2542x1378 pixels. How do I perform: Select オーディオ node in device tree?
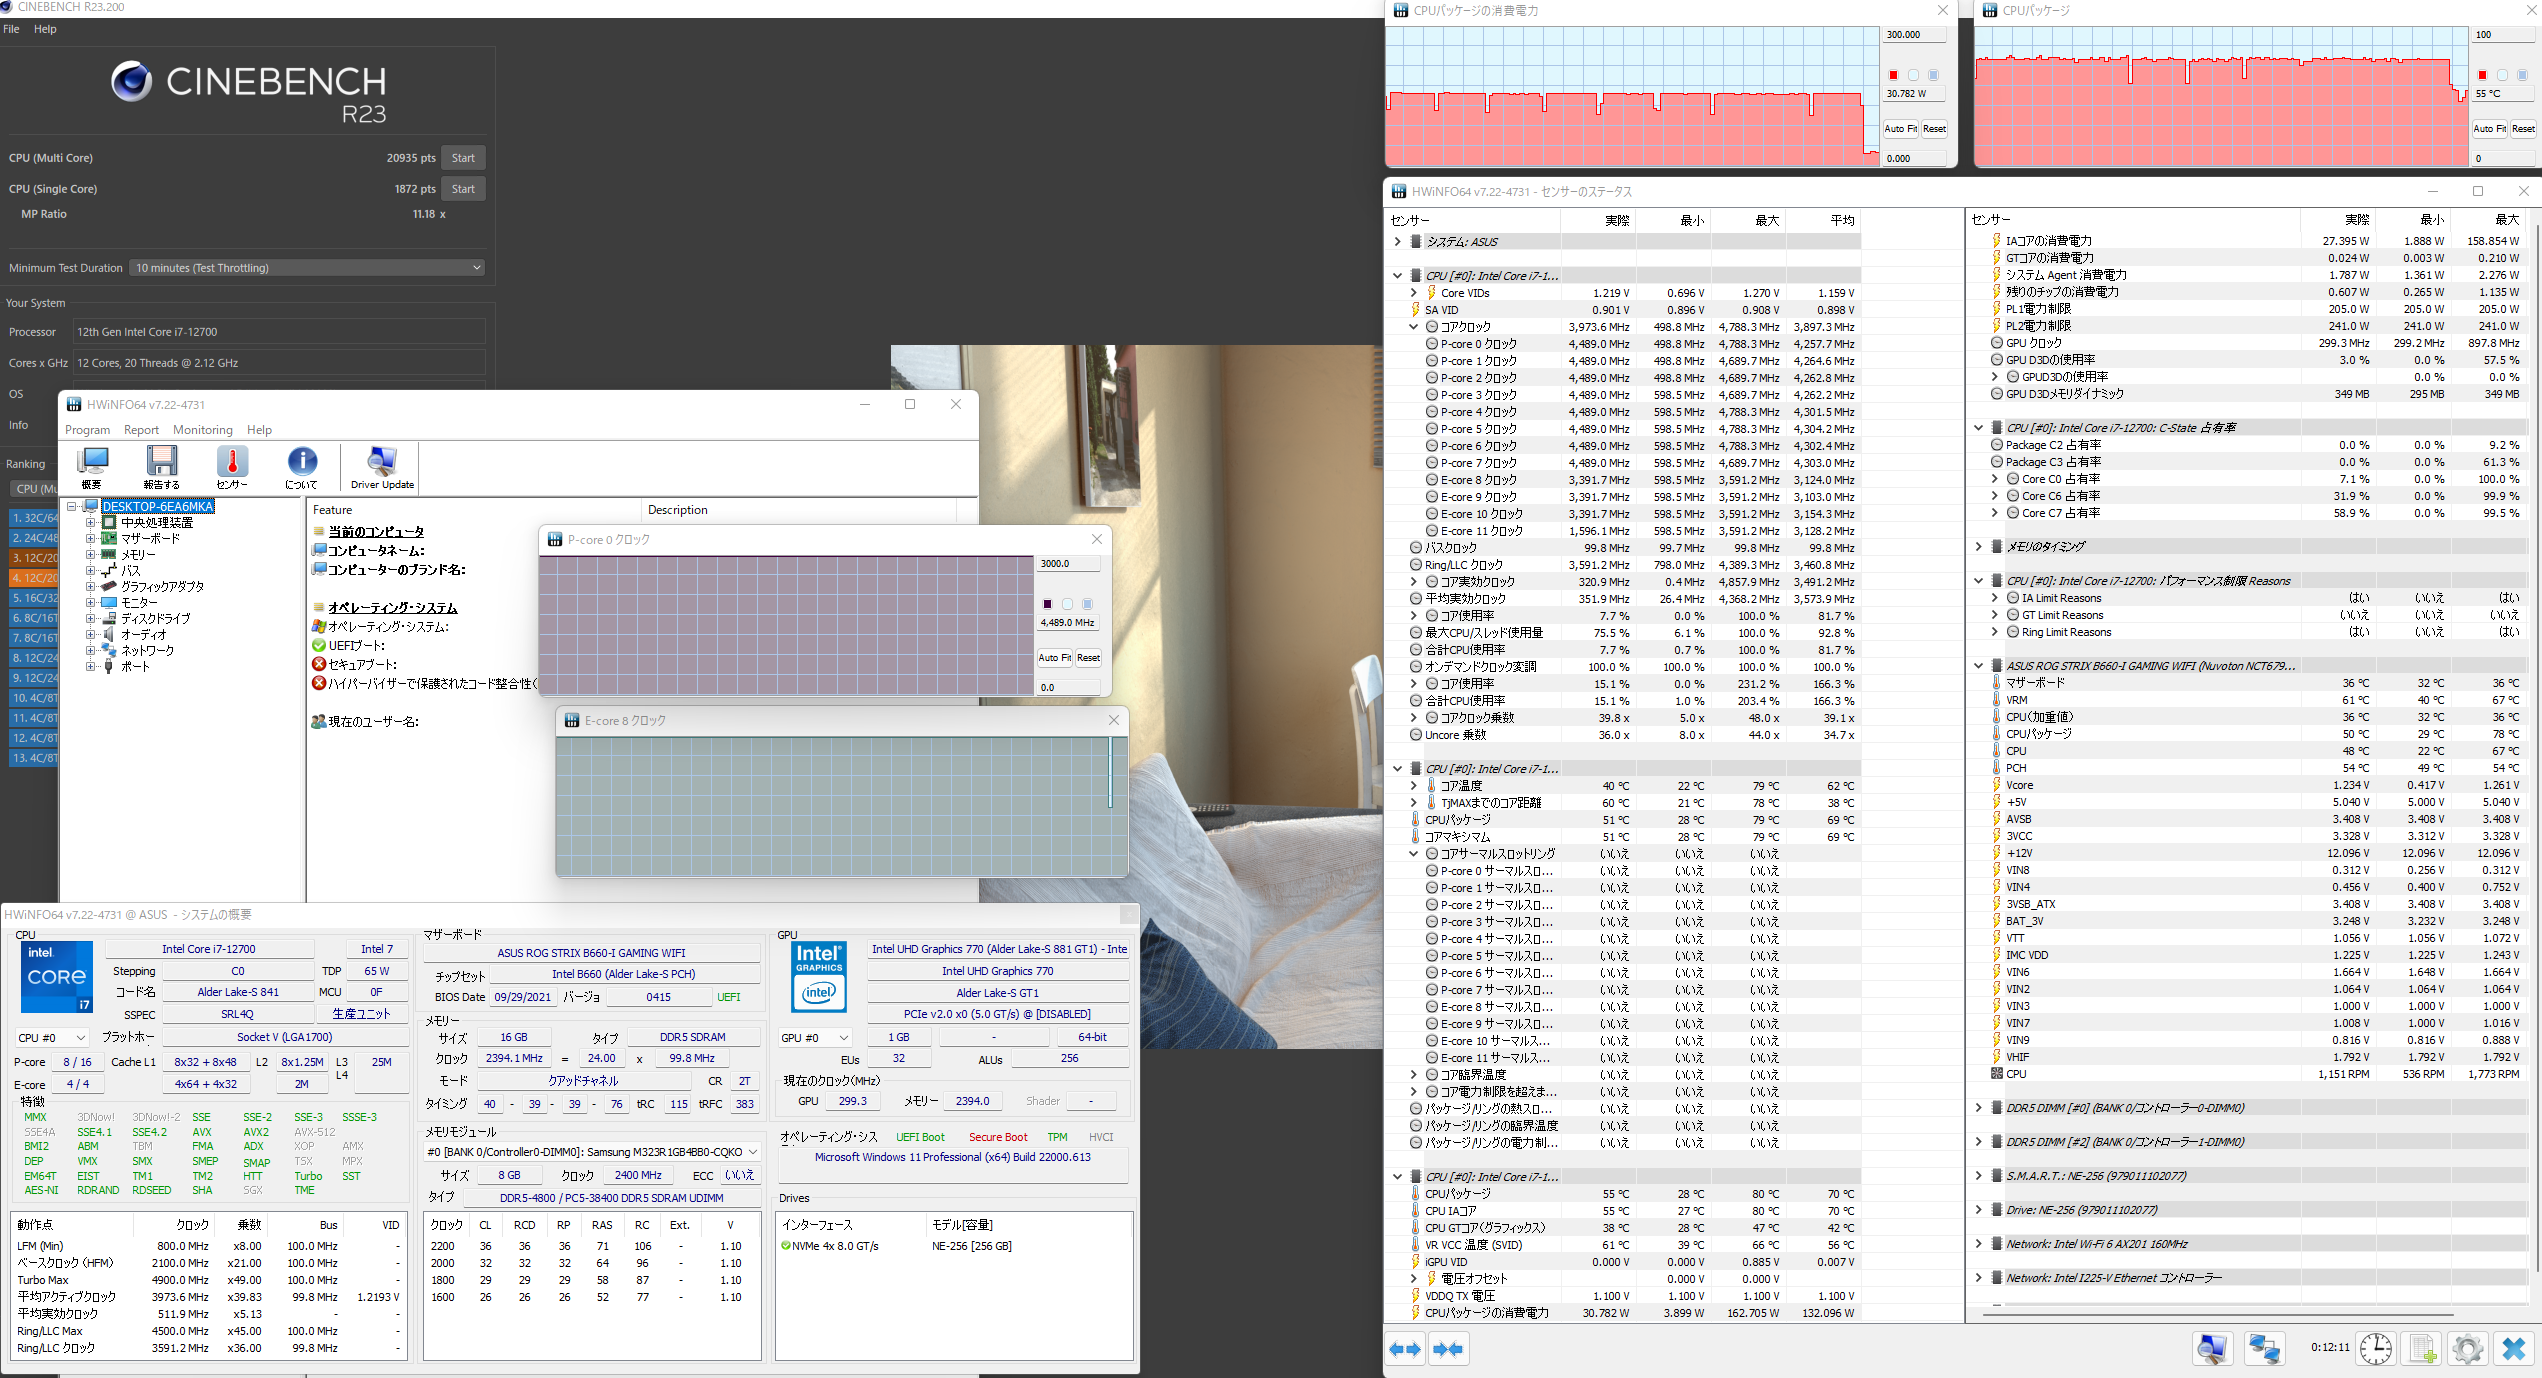(x=144, y=634)
